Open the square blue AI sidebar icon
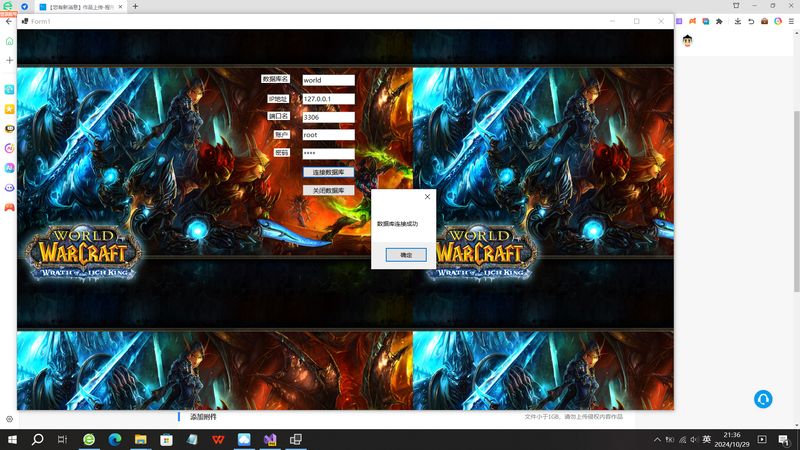This screenshot has height=450, width=800. [x=9, y=168]
